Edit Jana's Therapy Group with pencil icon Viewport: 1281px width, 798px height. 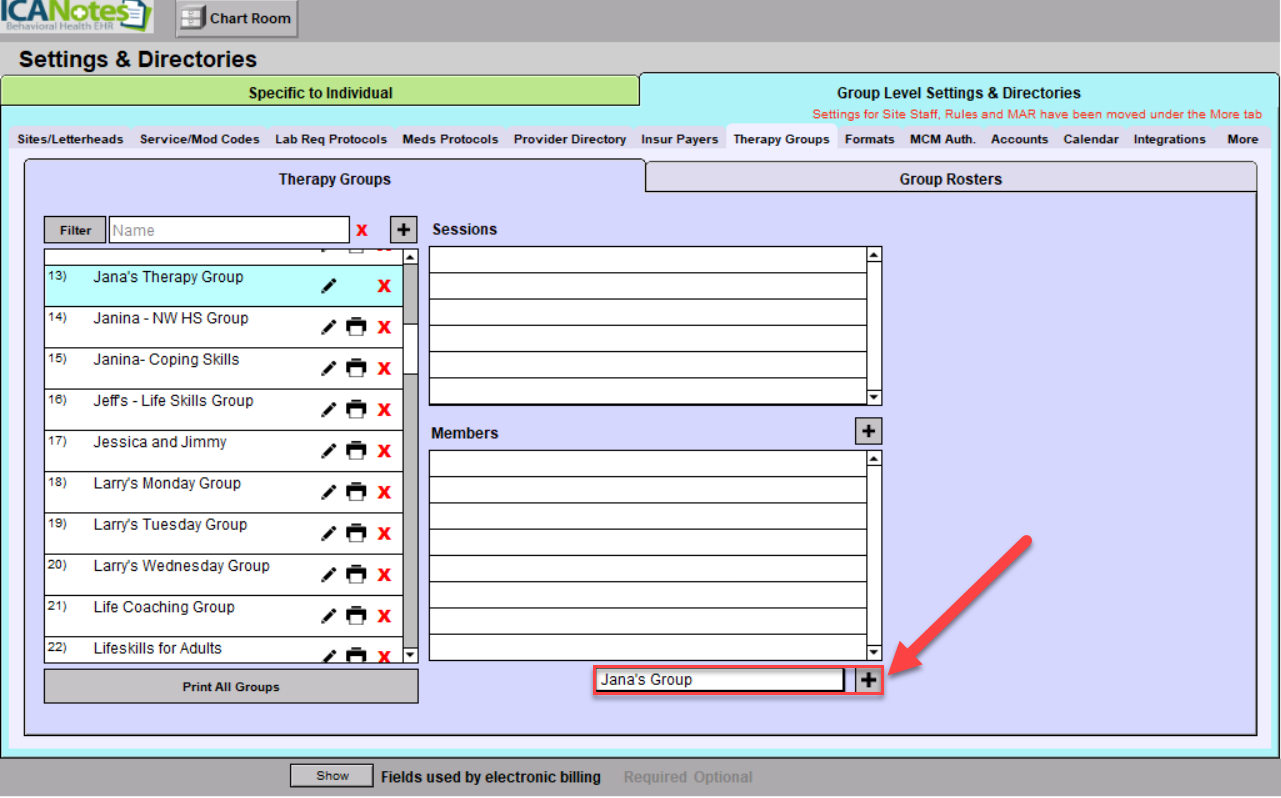(x=328, y=286)
